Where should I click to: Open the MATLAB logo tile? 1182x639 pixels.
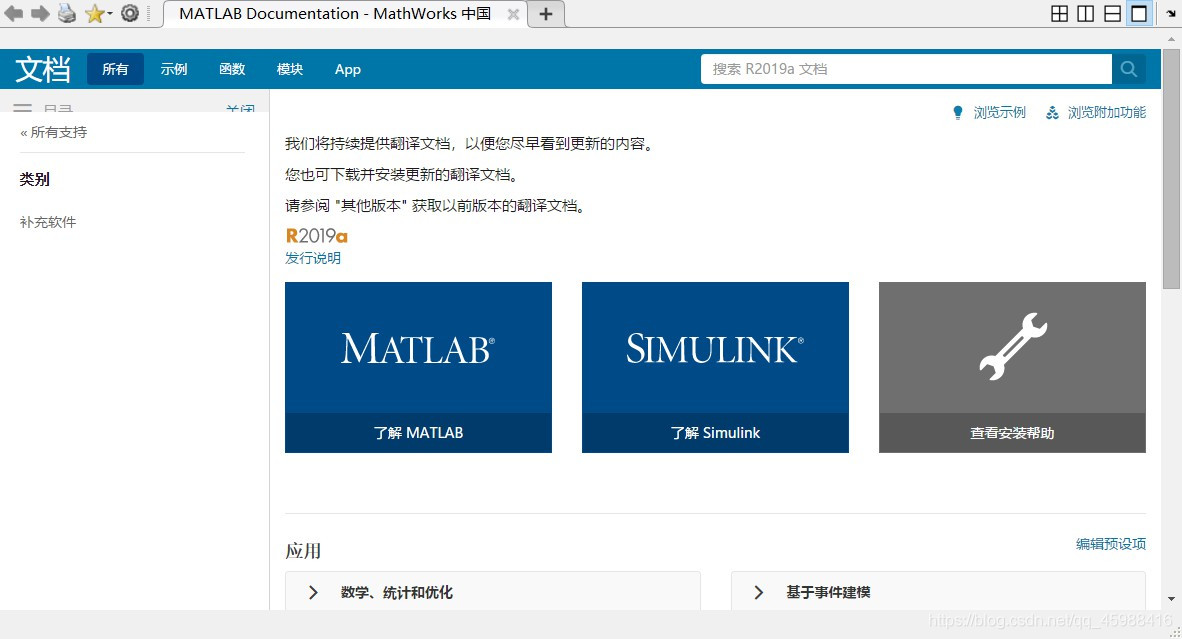[x=418, y=347]
